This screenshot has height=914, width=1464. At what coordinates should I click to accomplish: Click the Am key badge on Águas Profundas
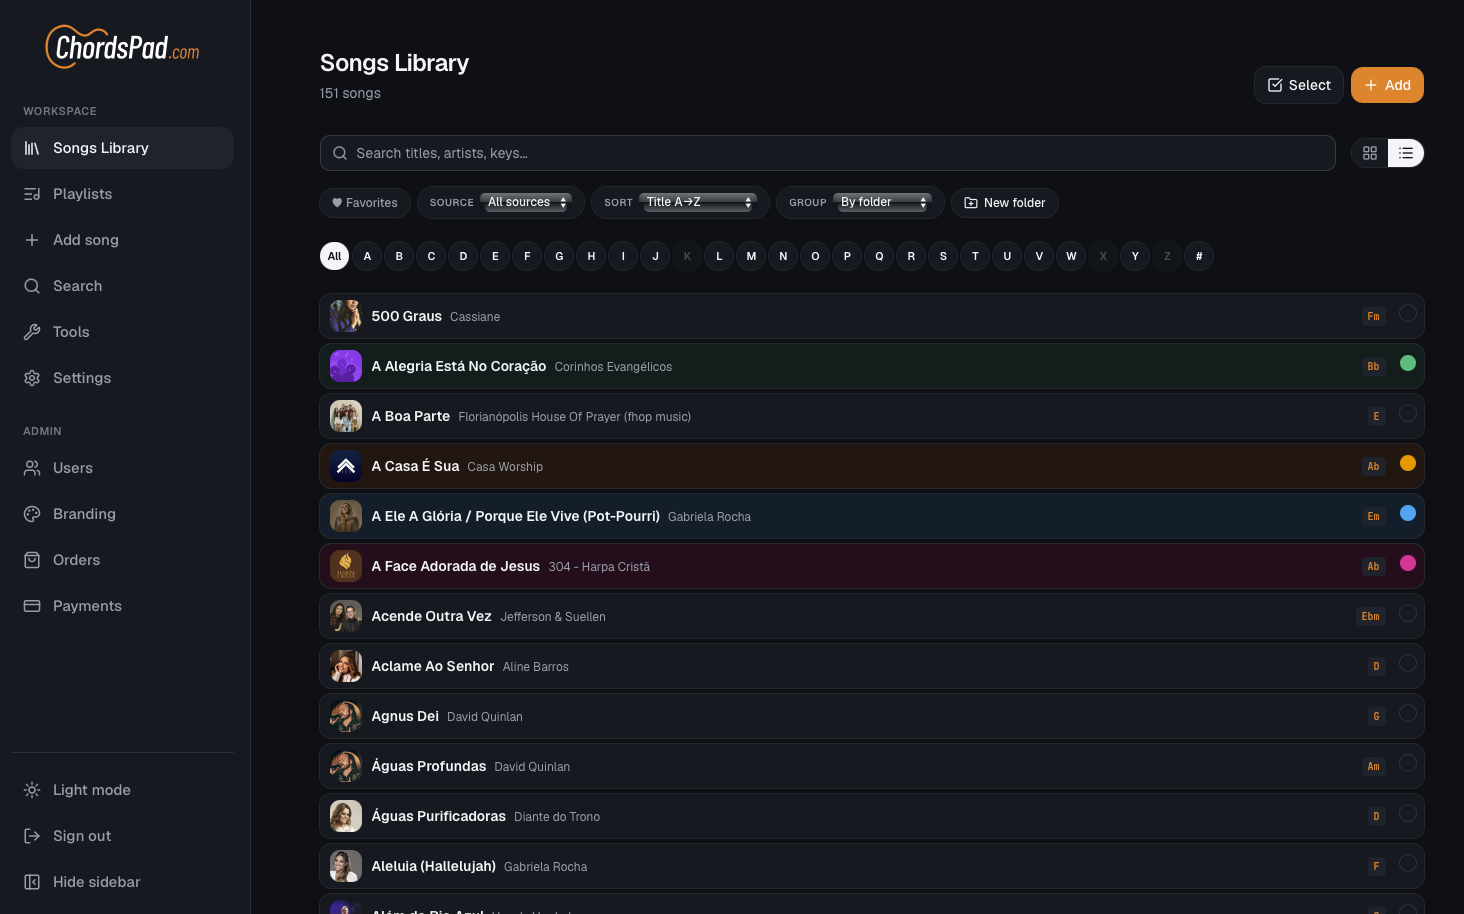(1374, 766)
